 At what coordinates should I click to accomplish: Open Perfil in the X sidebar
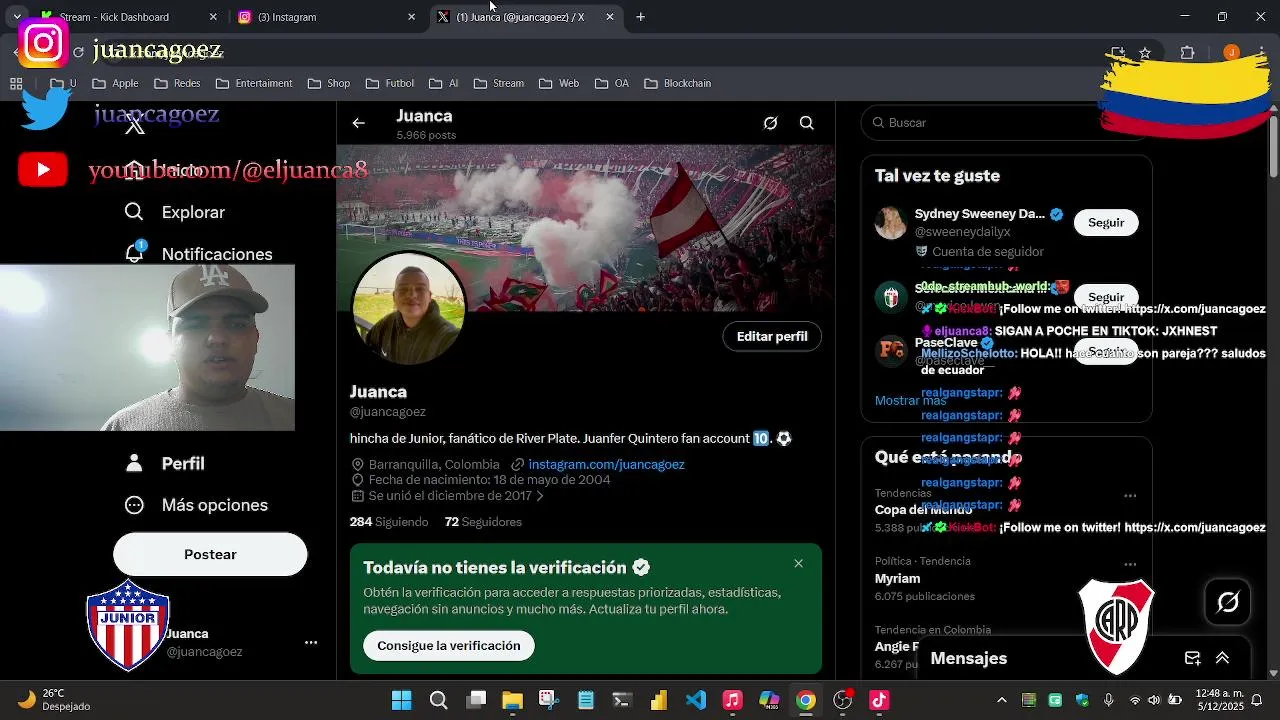coord(166,464)
